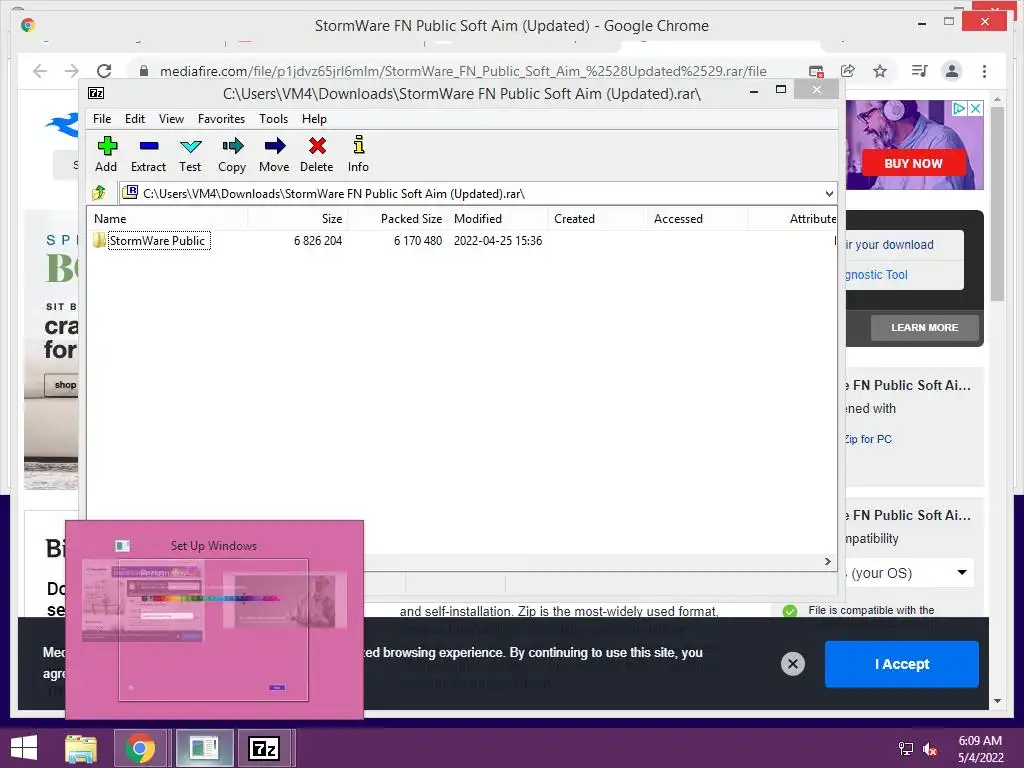The image size is (1024, 768).
Task: Go forward in Chrome browser
Action: [x=72, y=71]
